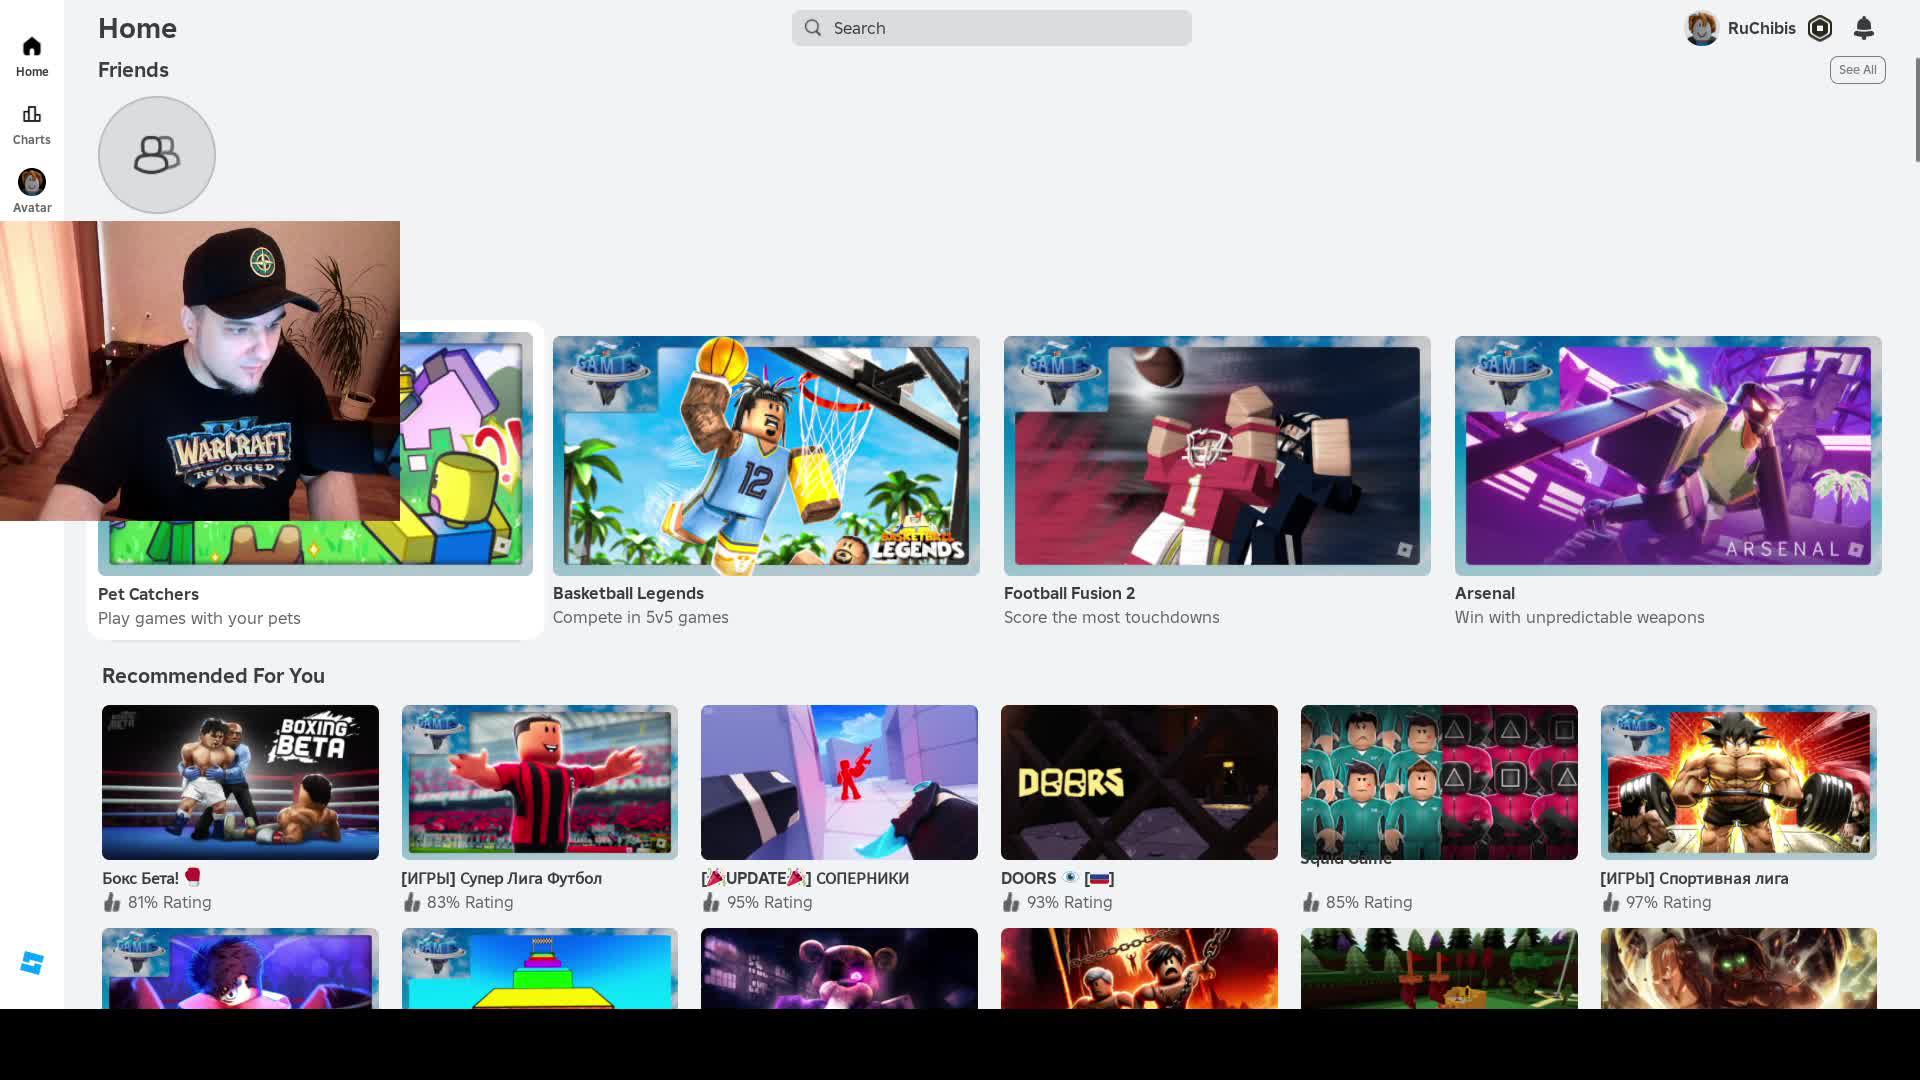Click the Pet Catchers title link
This screenshot has height=1080, width=1920.
coord(148,594)
